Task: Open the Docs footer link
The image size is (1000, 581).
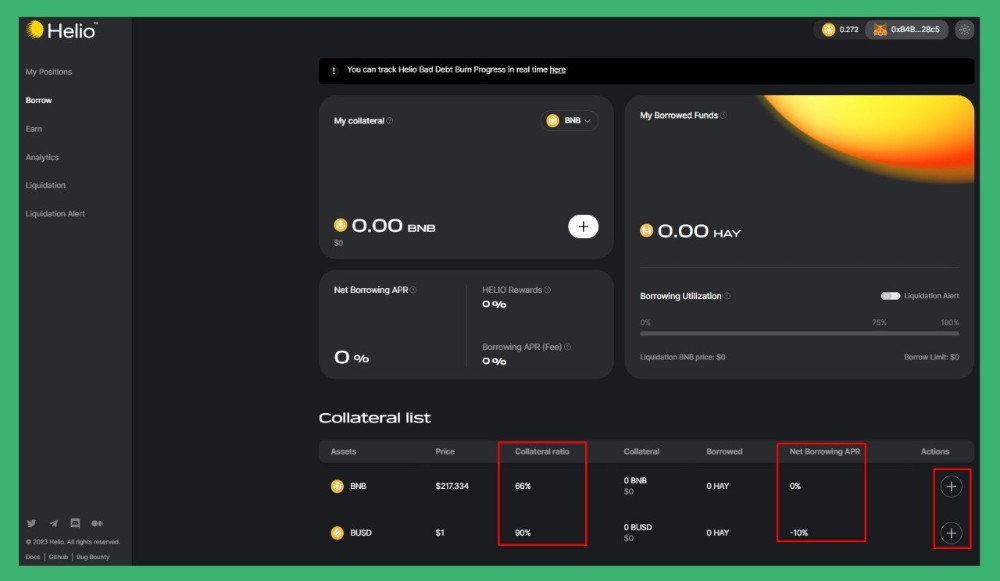Action: coord(33,557)
